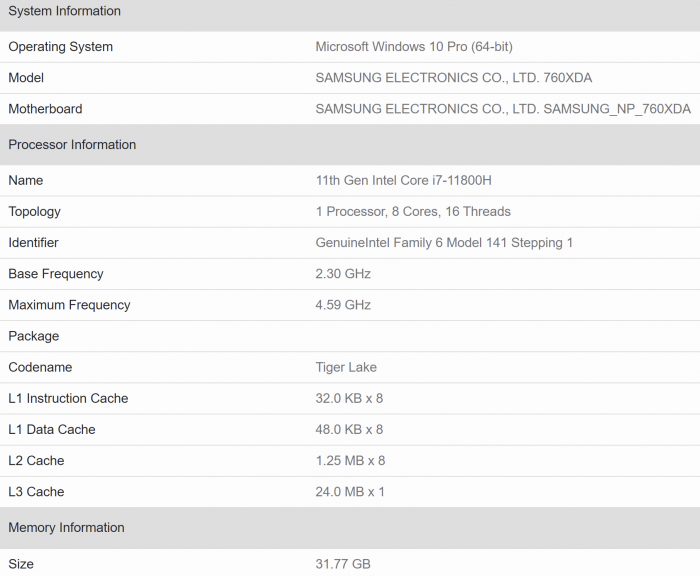Select the Operating System row label
Screen dimensions: 700x576
tap(60, 47)
